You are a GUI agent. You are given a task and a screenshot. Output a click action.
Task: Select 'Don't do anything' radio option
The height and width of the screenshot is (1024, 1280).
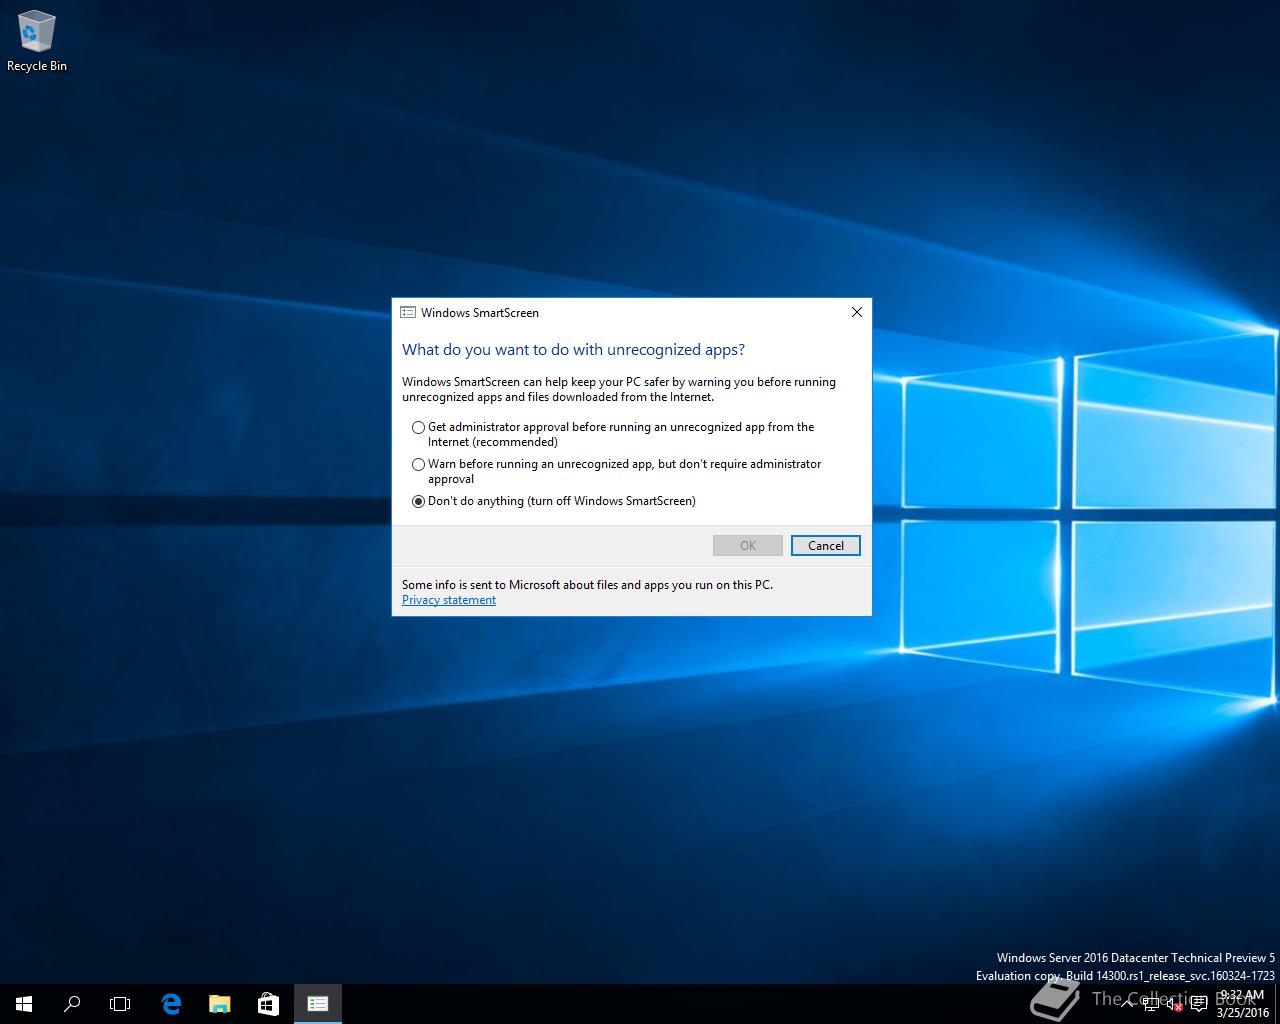point(418,501)
